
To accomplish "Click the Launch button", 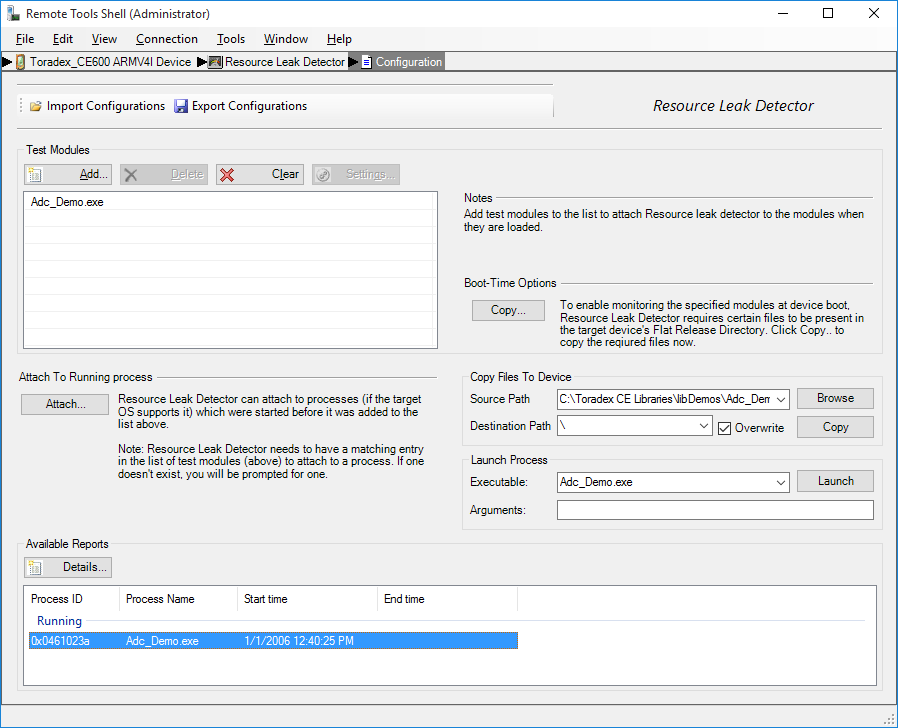I will (835, 481).
